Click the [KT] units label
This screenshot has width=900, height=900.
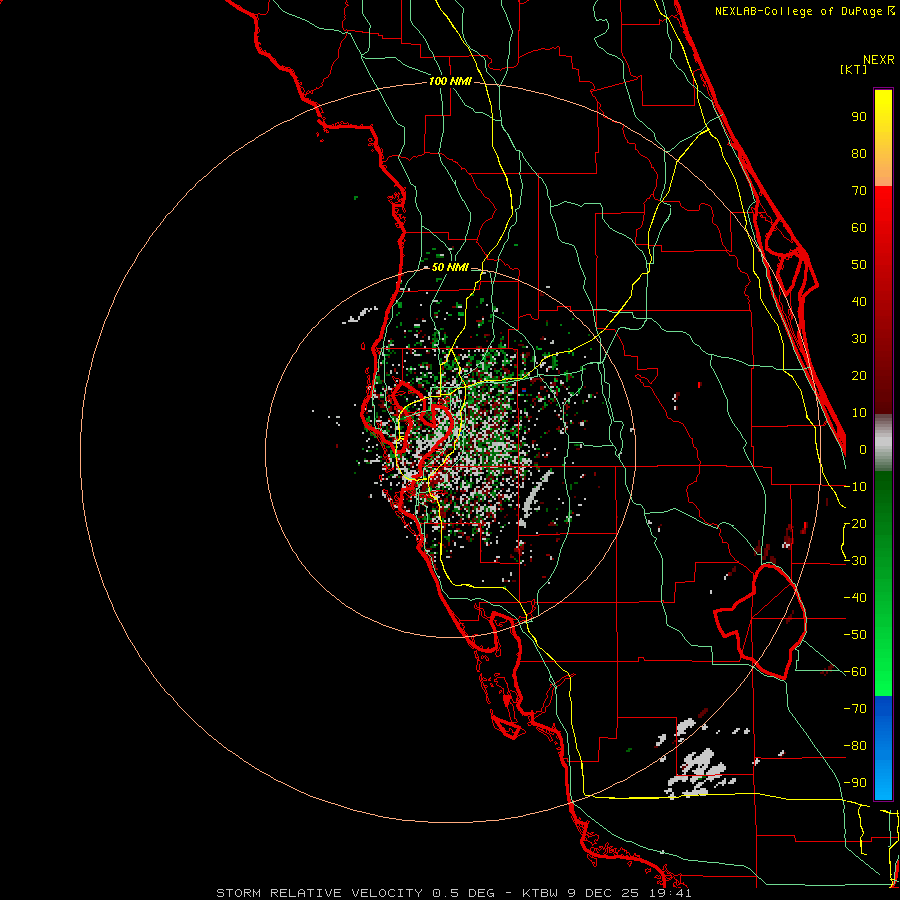[854, 69]
